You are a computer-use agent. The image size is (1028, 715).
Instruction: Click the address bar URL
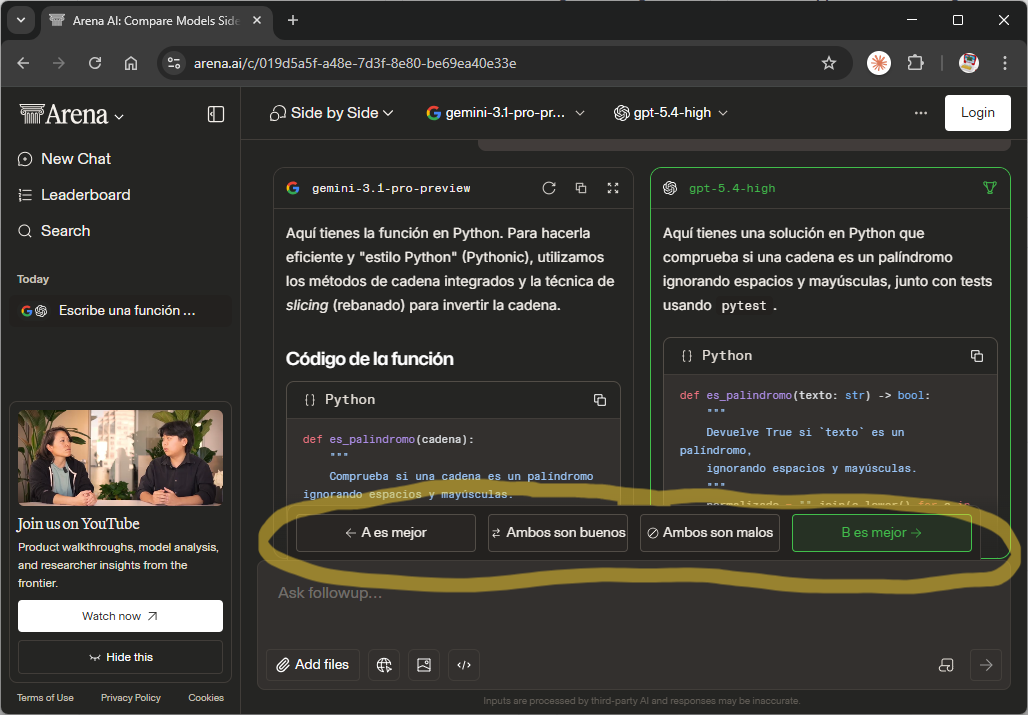pos(355,64)
